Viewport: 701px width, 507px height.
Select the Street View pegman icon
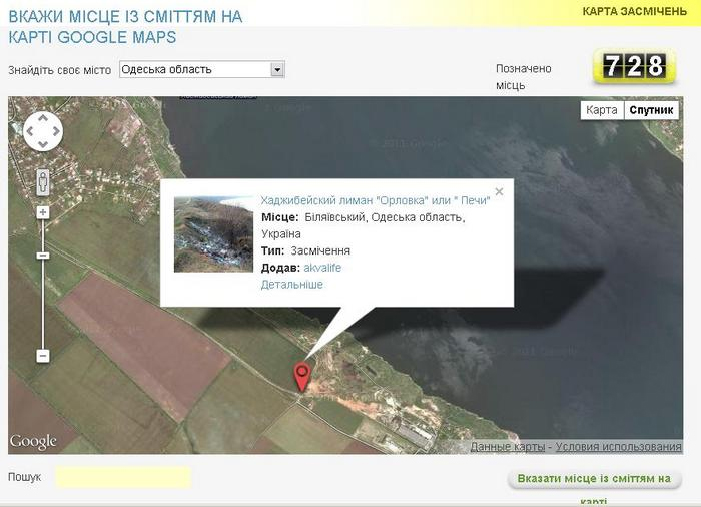coord(42,182)
